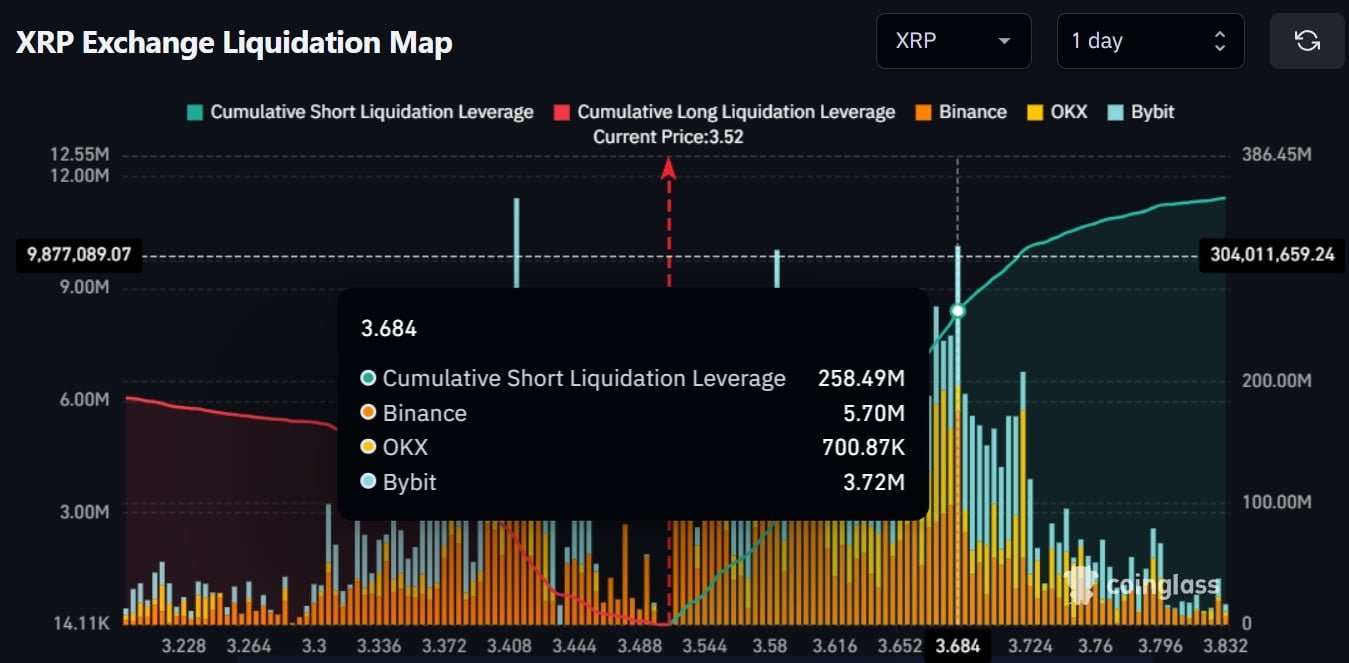The width and height of the screenshot is (1349, 663).
Task: Click the XRP dropdown caret arrow
Action: click(x=1004, y=41)
